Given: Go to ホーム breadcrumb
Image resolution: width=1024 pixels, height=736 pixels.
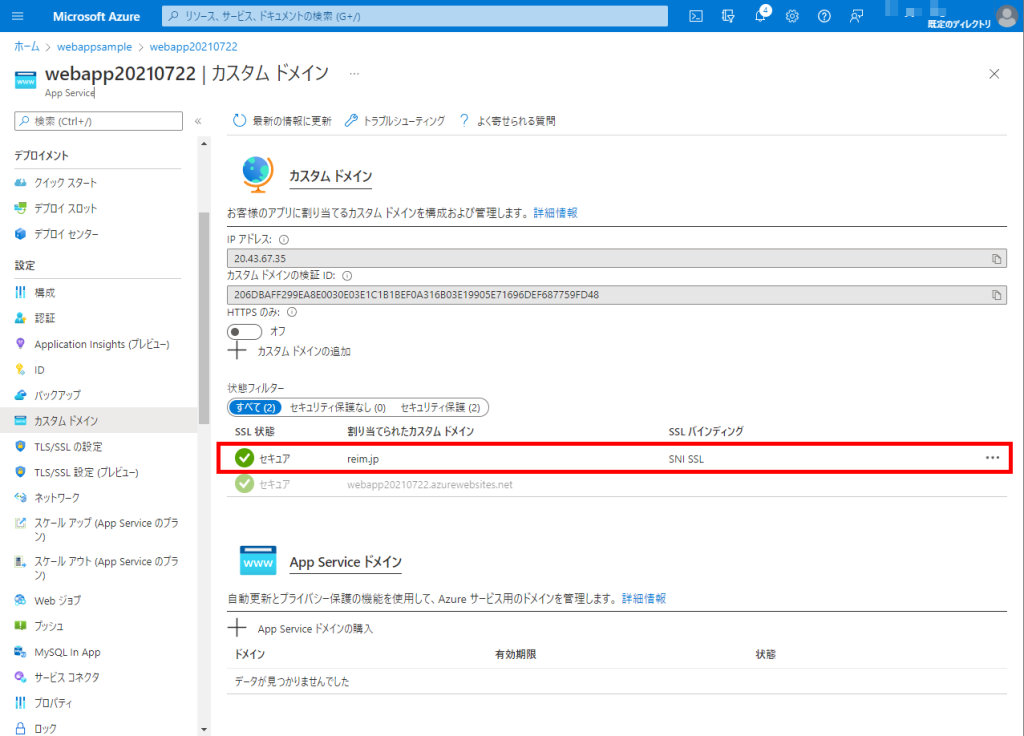Looking at the screenshot, I should [27, 46].
